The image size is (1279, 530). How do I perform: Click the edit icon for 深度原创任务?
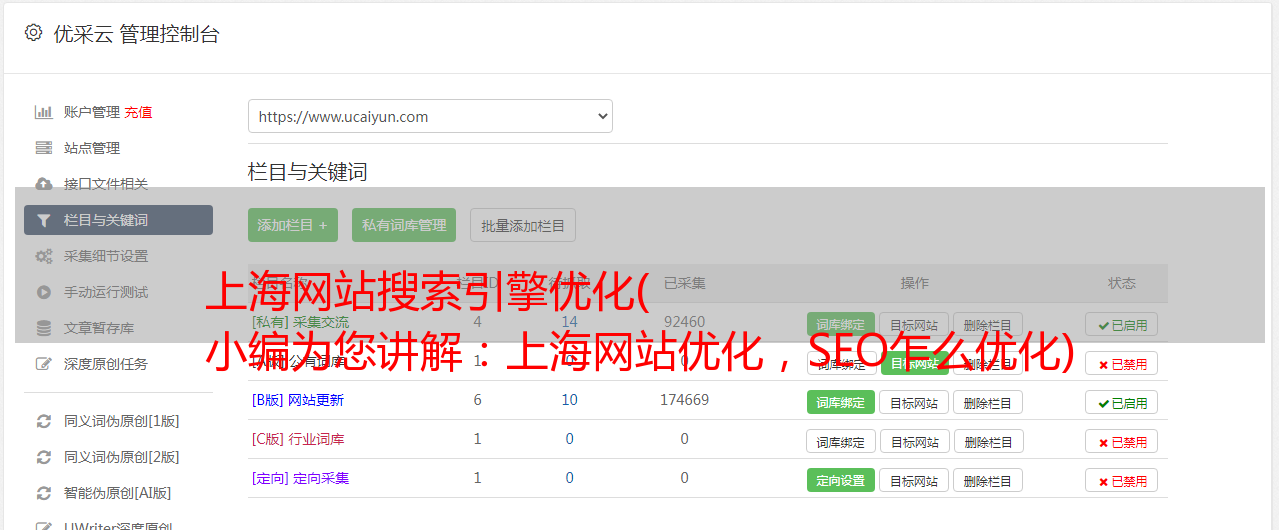[x=44, y=364]
